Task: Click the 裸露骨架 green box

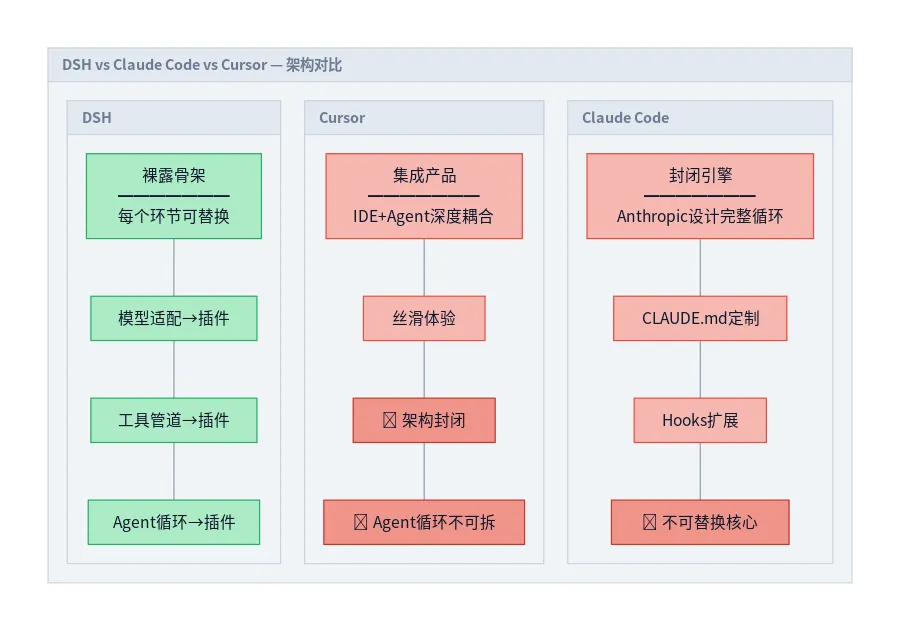Action: point(174,196)
